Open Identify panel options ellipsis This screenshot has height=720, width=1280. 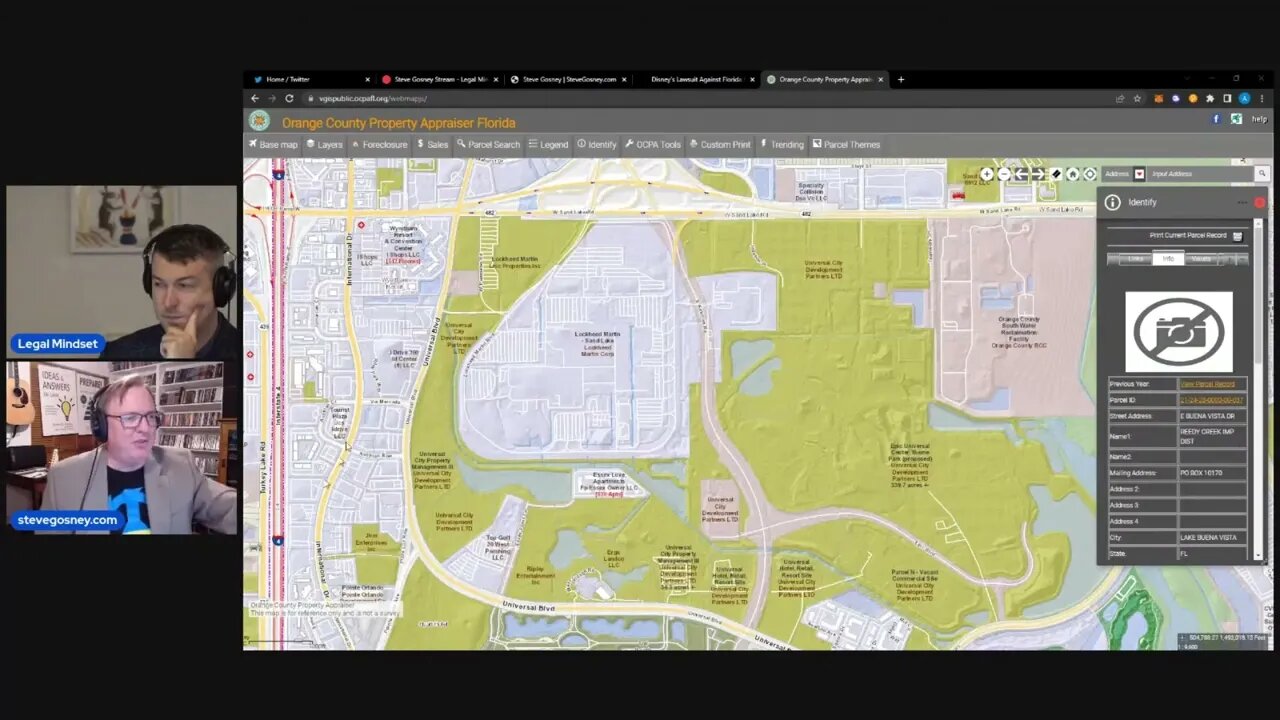coord(1242,202)
